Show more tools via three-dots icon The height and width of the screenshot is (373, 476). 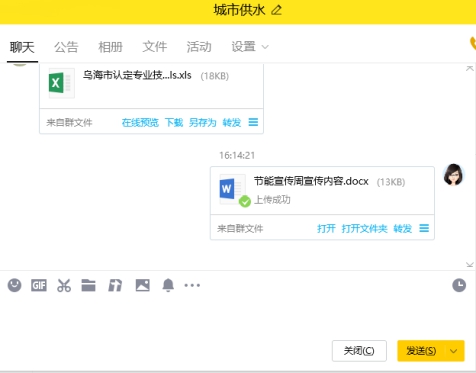tap(192, 285)
